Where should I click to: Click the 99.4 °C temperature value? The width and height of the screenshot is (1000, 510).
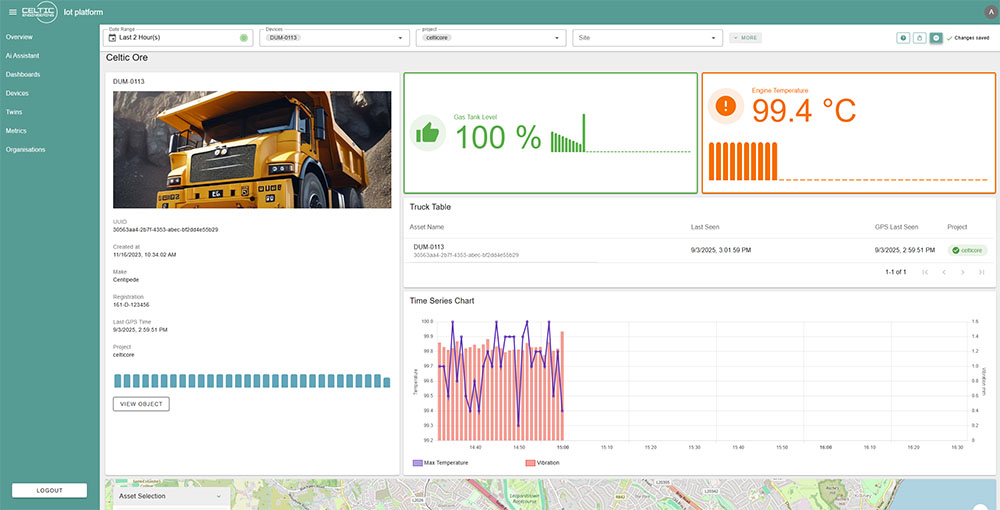coord(804,111)
